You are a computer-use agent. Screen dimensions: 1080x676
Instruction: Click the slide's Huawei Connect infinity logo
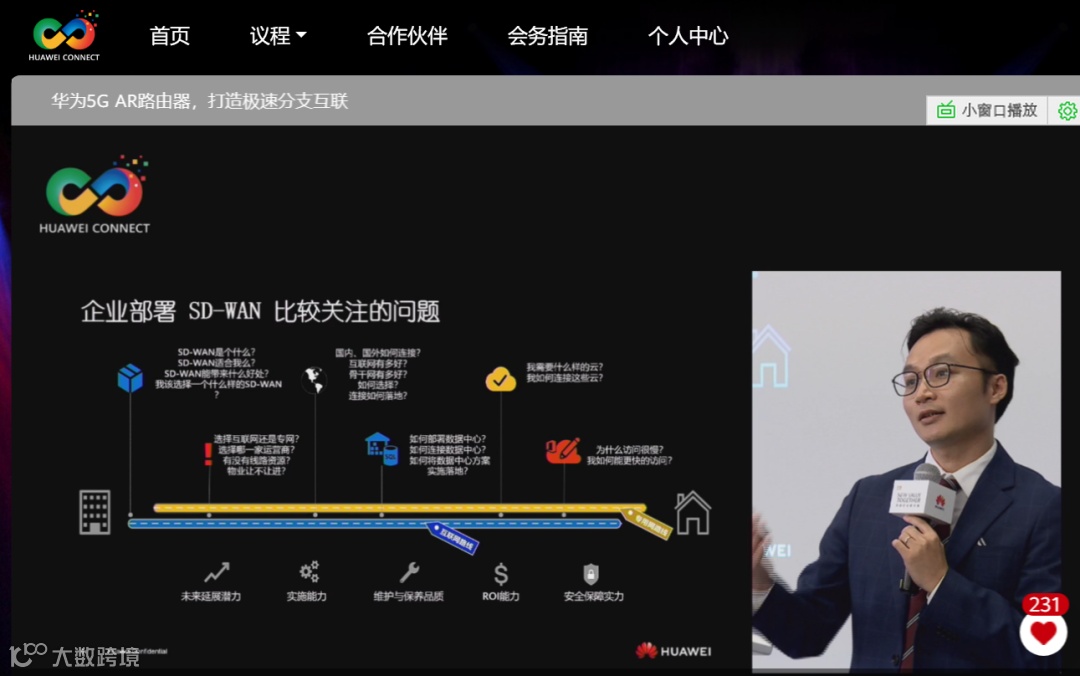point(94,195)
